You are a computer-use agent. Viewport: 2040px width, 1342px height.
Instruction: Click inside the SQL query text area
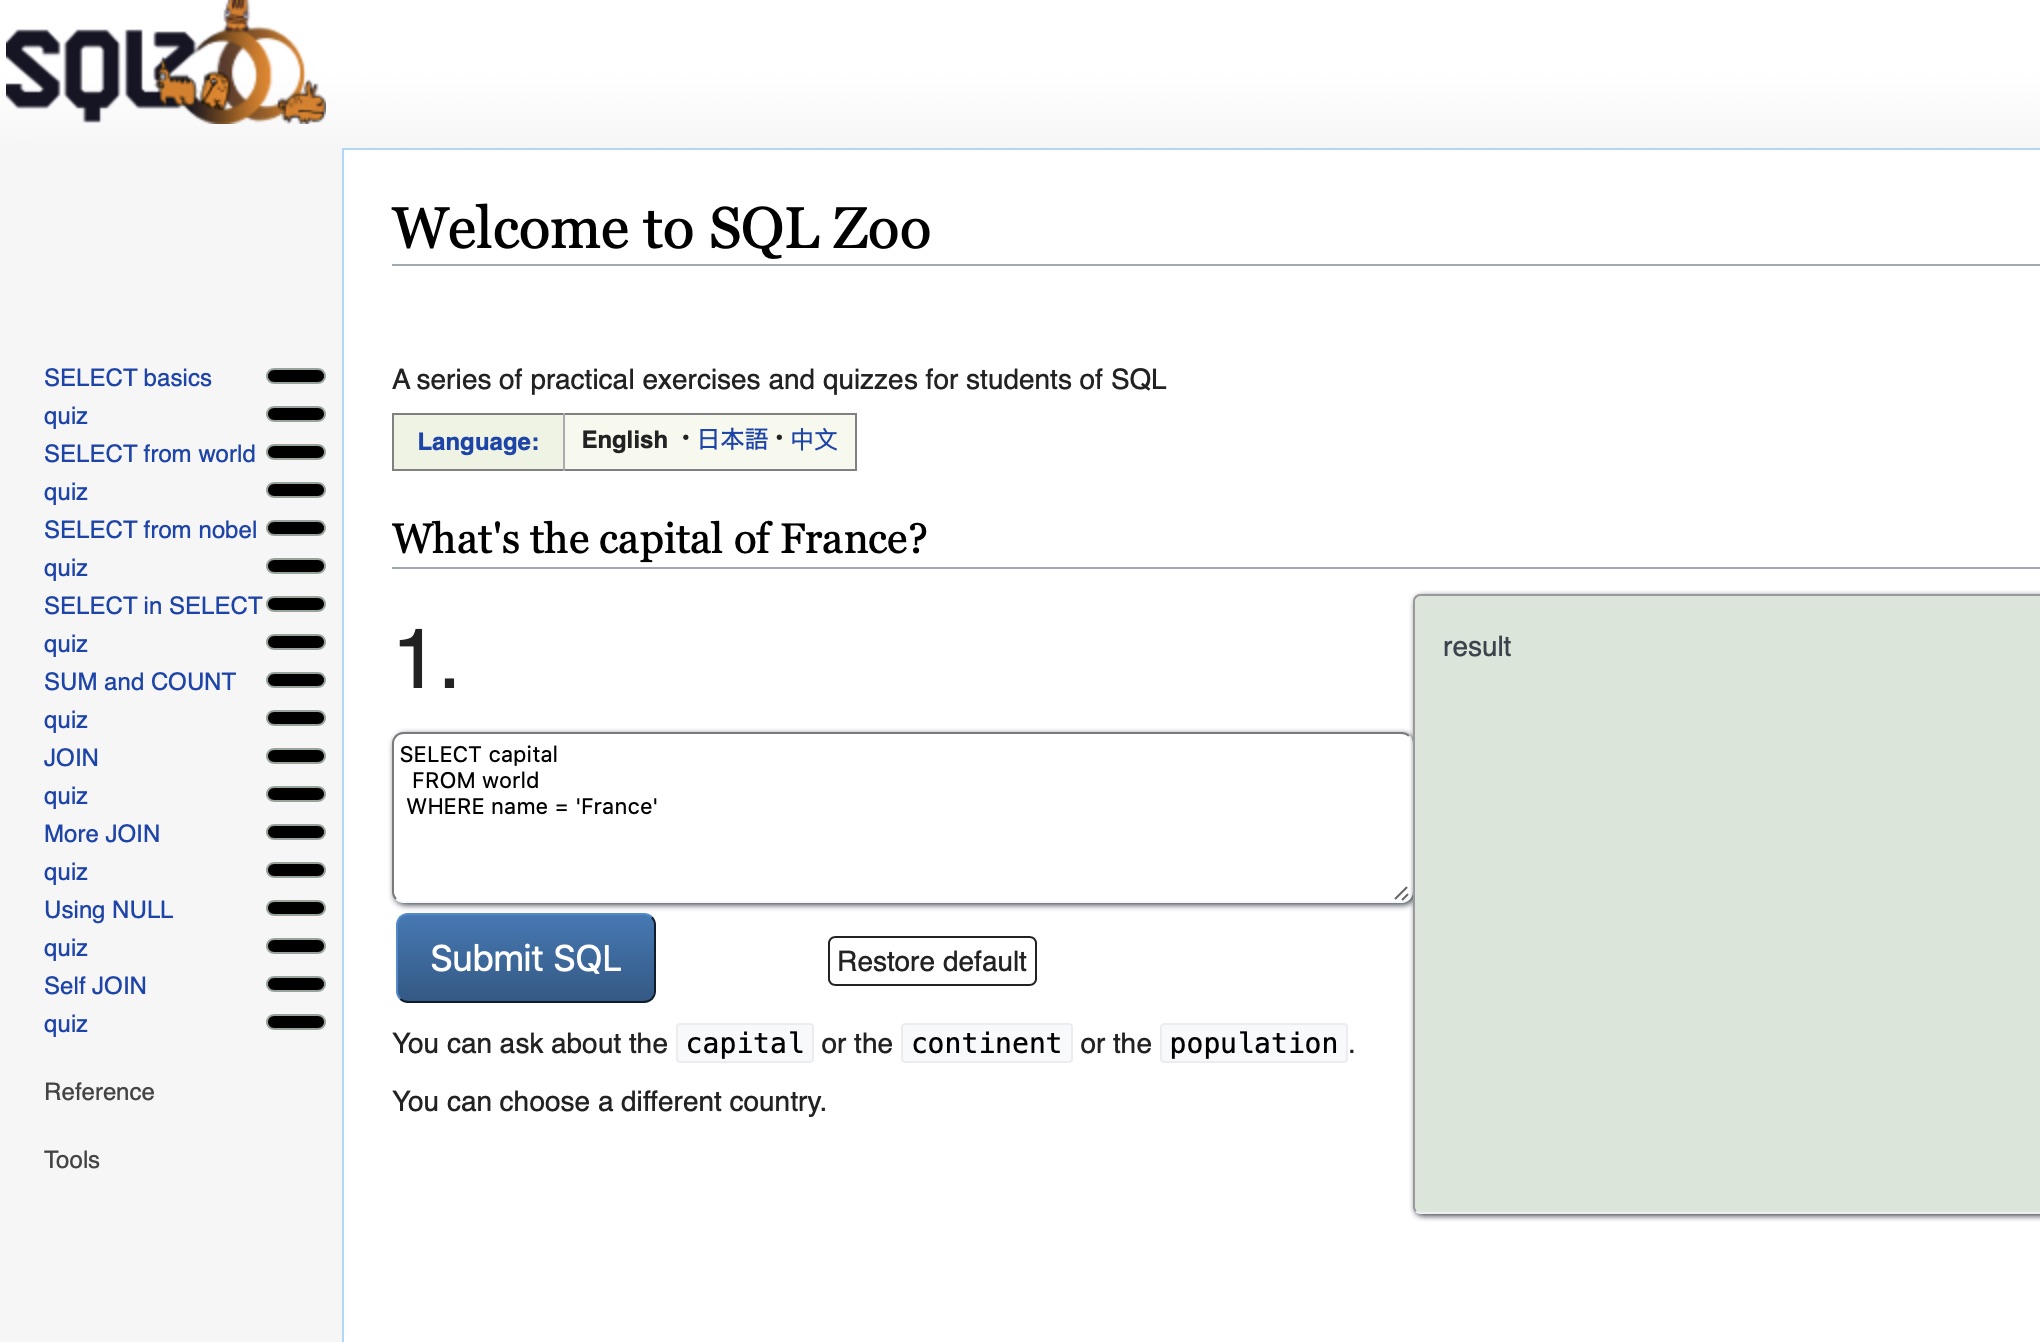click(900, 815)
